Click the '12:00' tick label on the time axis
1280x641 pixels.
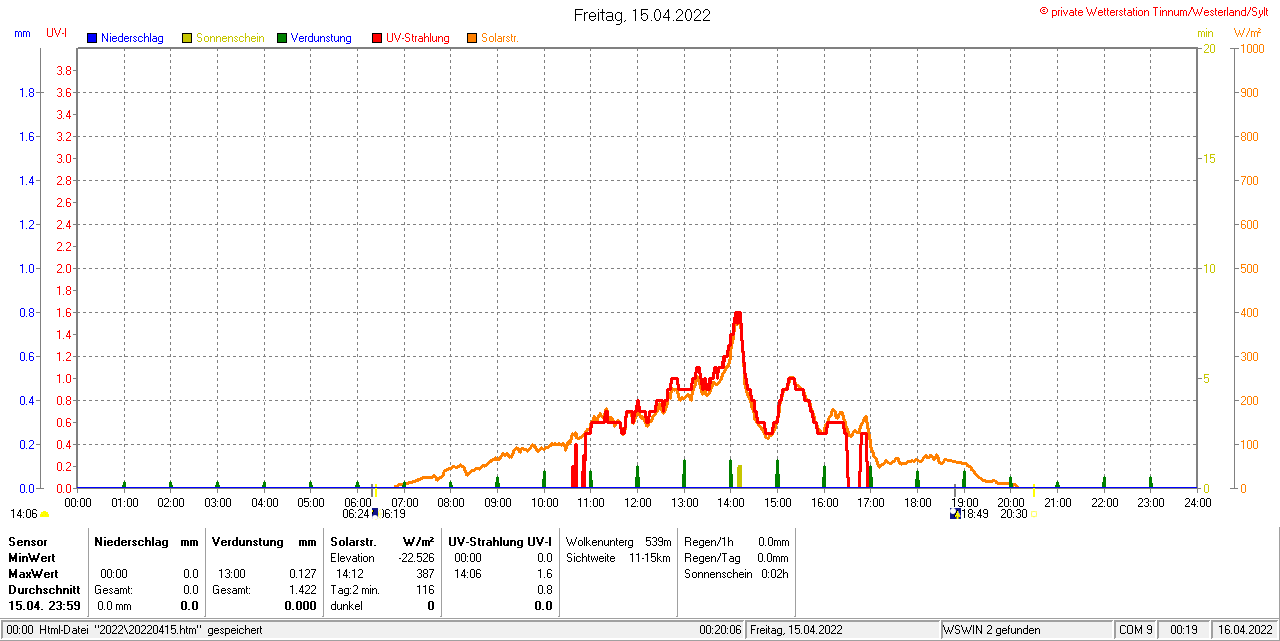[x=637, y=502]
